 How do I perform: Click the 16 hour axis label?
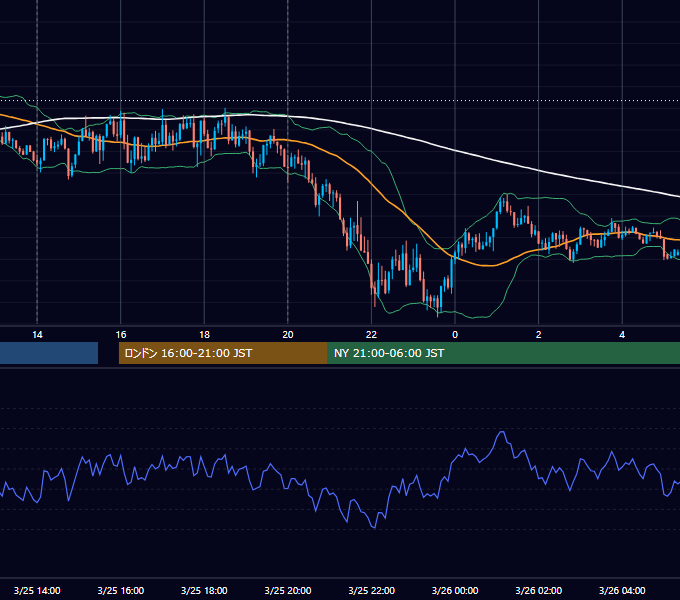[x=121, y=335]
